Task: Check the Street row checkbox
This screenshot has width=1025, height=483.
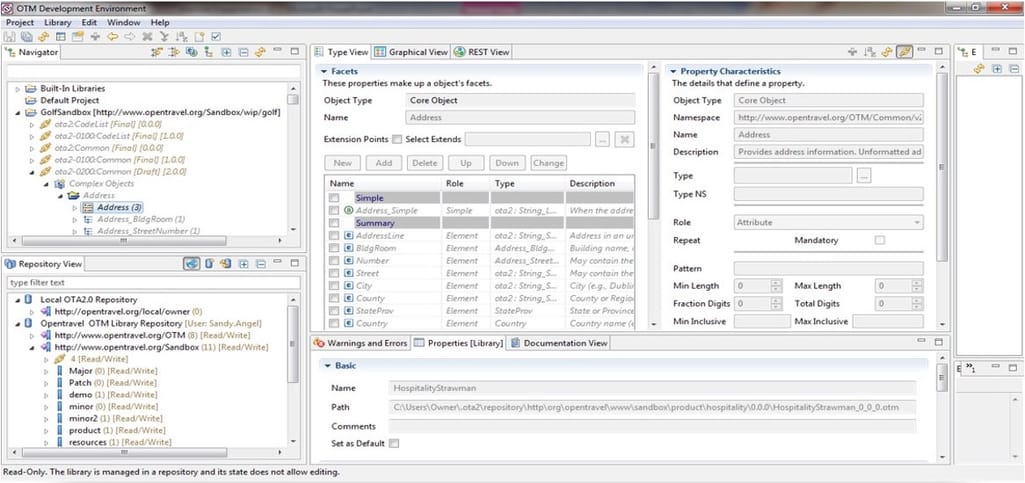Action: [334, 273]
